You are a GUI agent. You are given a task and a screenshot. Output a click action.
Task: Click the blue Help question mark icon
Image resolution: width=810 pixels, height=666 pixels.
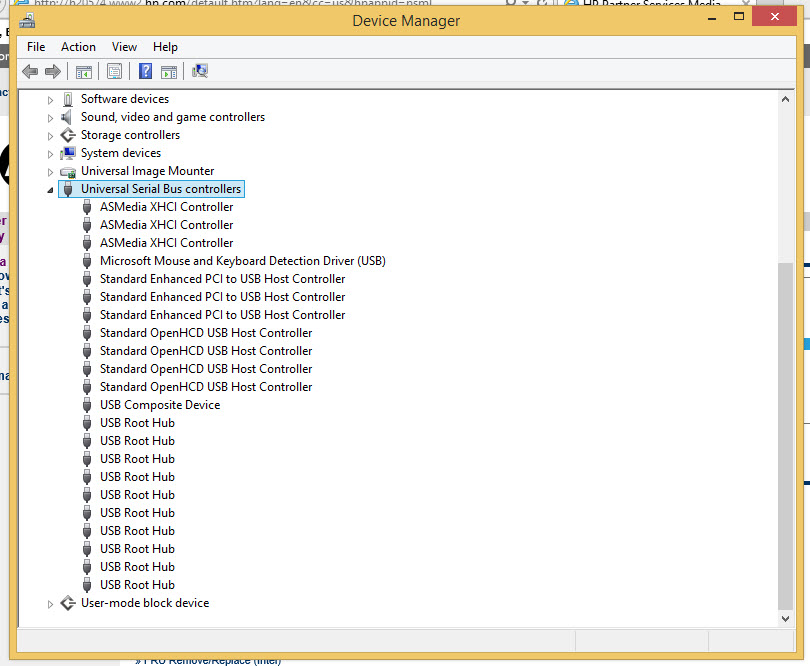click(x=146, y=71)
